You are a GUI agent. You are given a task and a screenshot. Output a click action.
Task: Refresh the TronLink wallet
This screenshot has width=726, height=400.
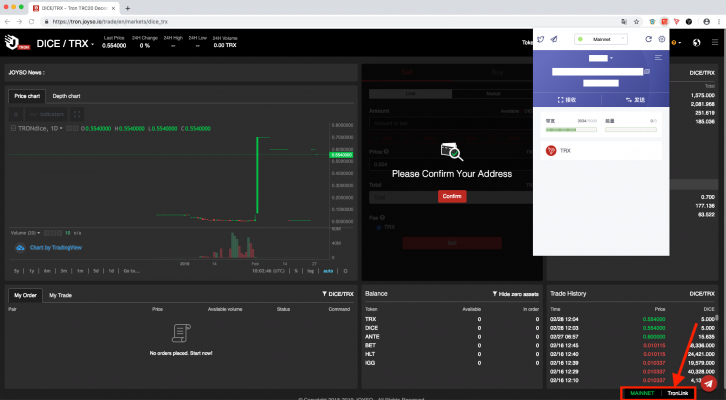click(x=648, y=39)
